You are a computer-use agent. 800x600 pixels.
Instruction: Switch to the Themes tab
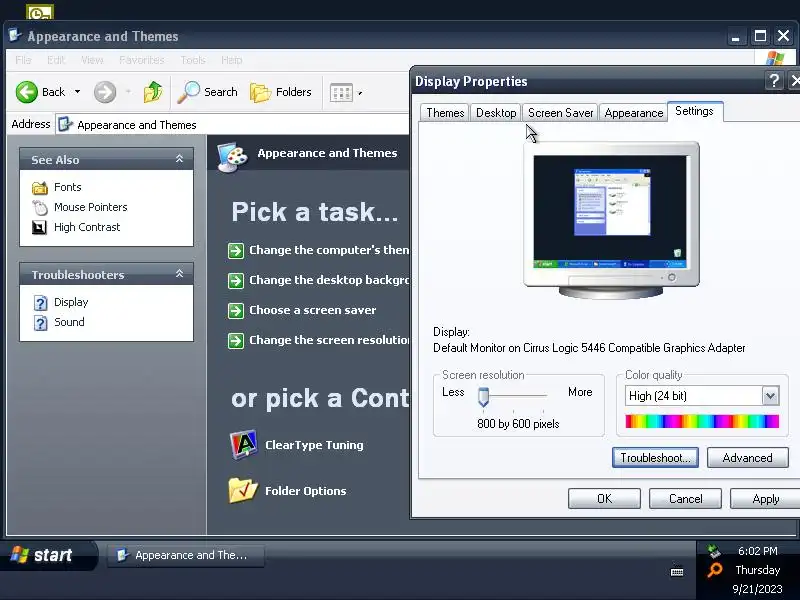tap(445, 113)
